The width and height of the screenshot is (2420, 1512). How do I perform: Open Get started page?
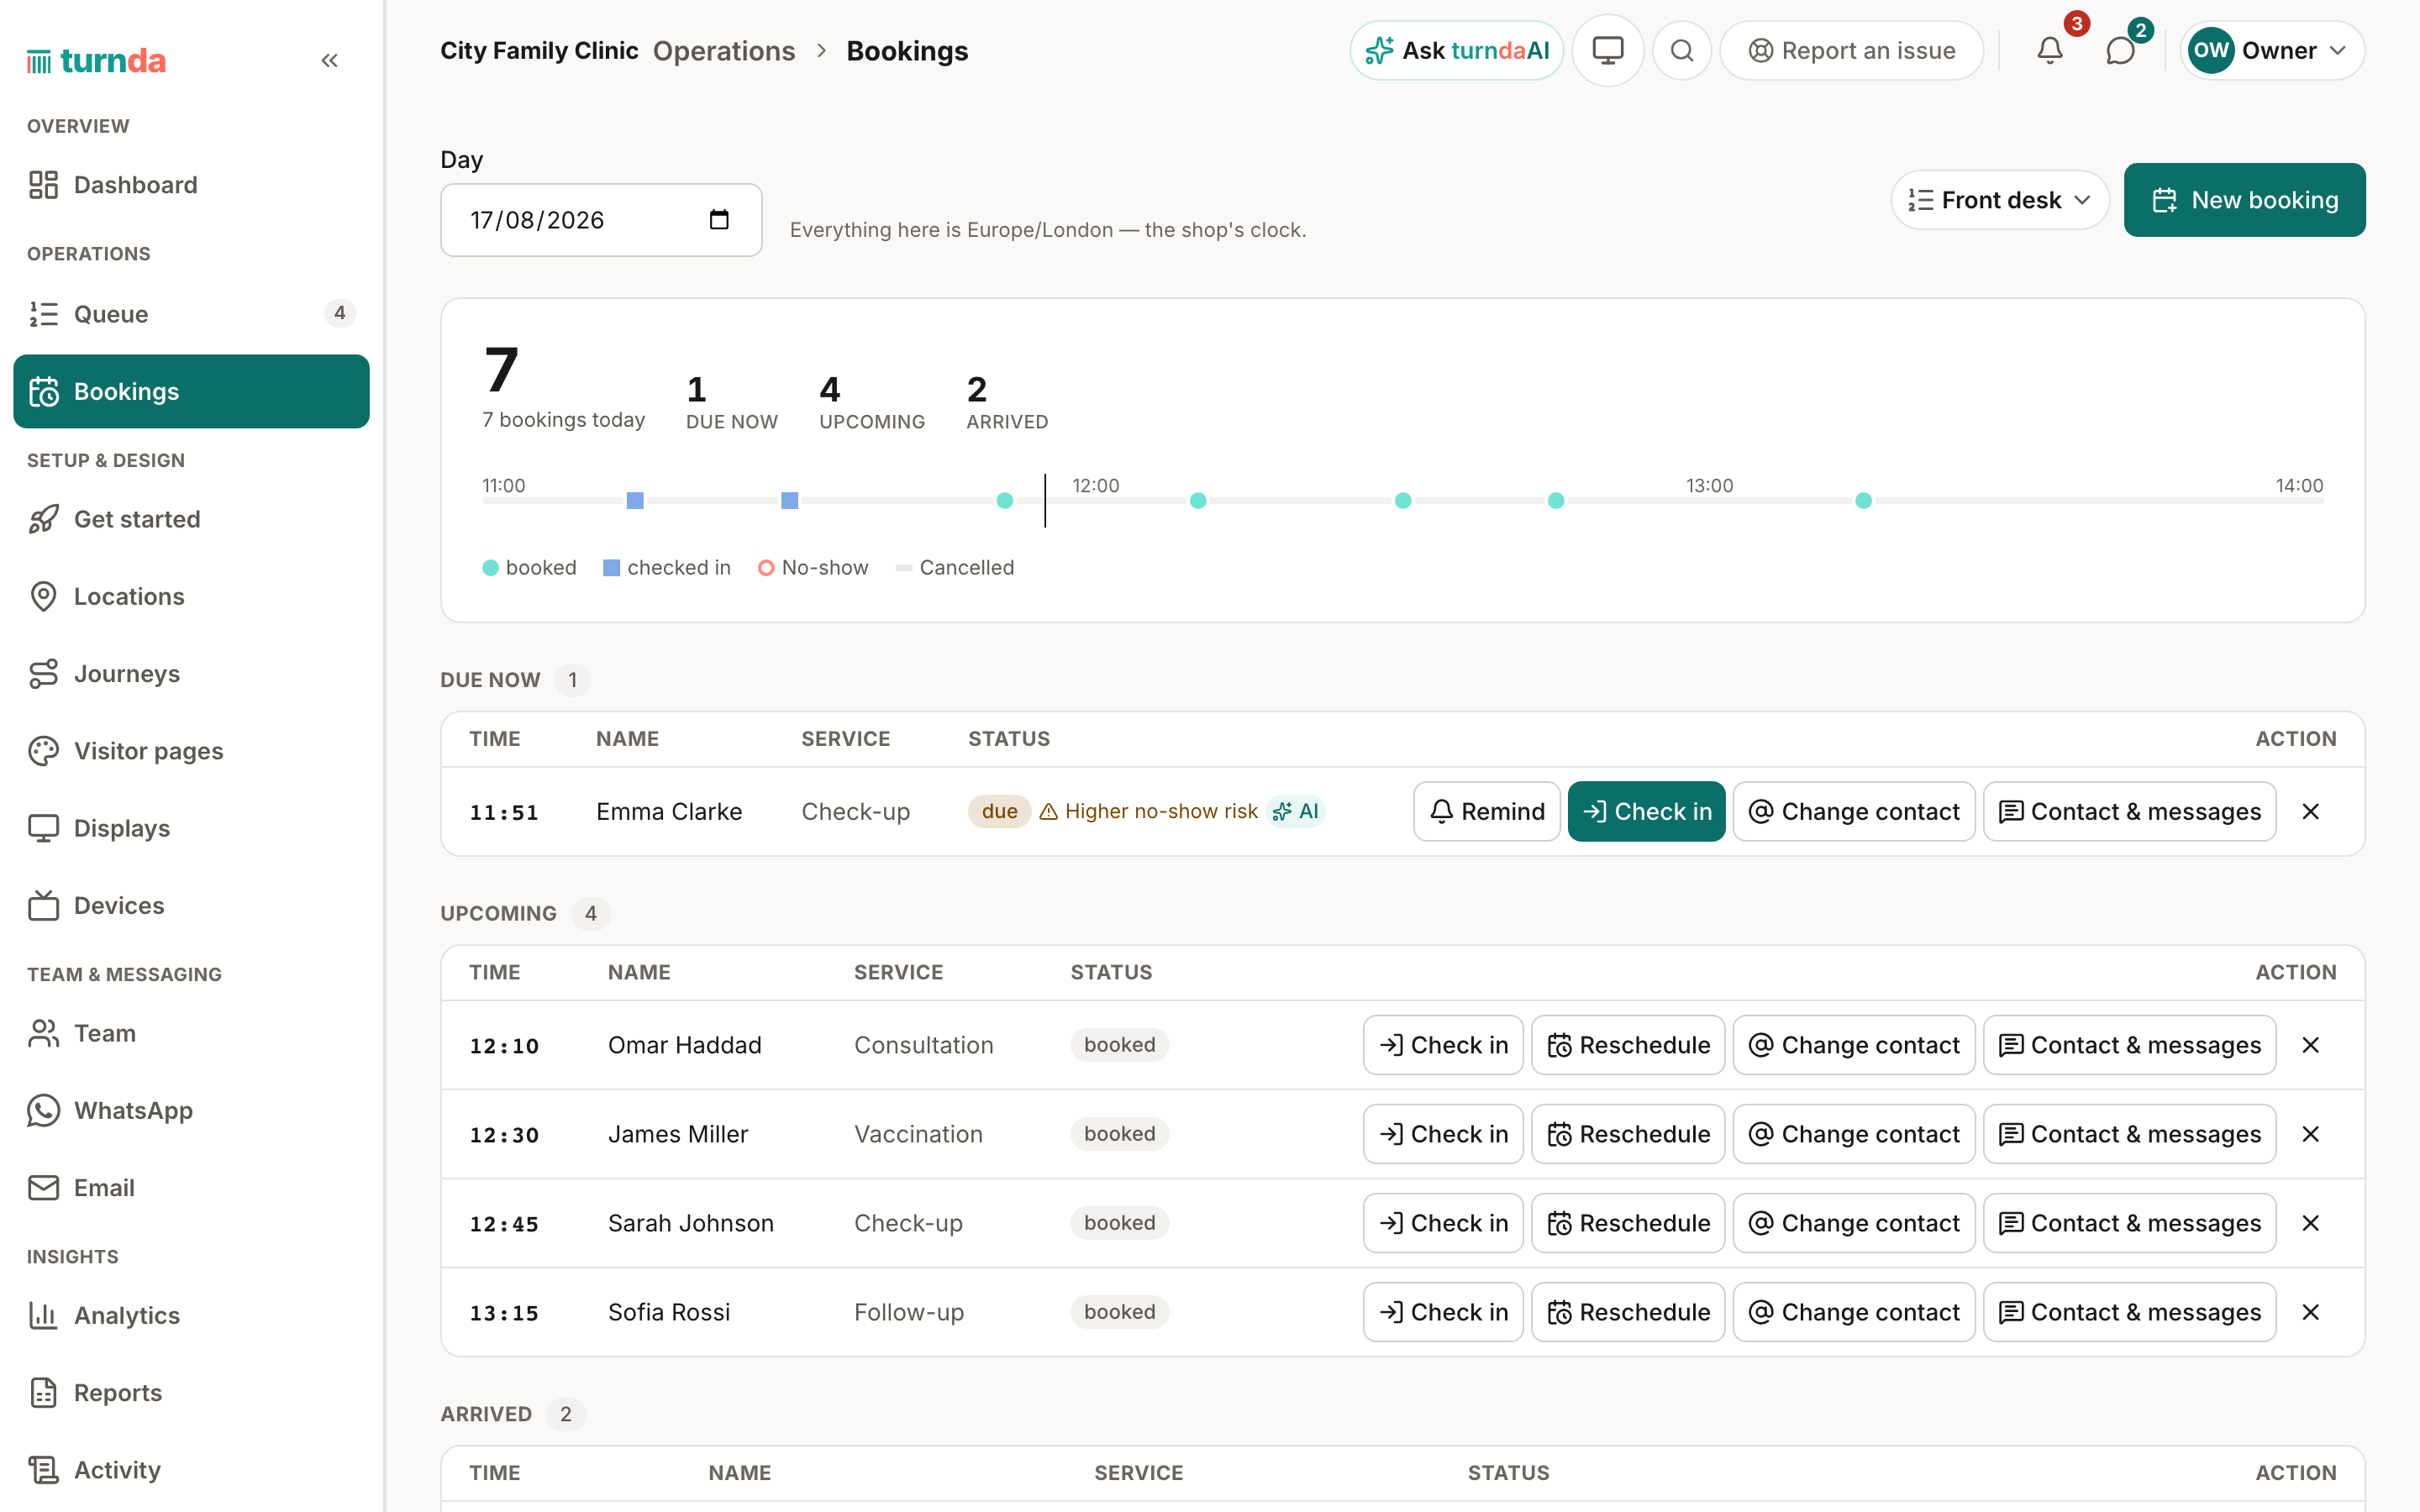[191, 519]
